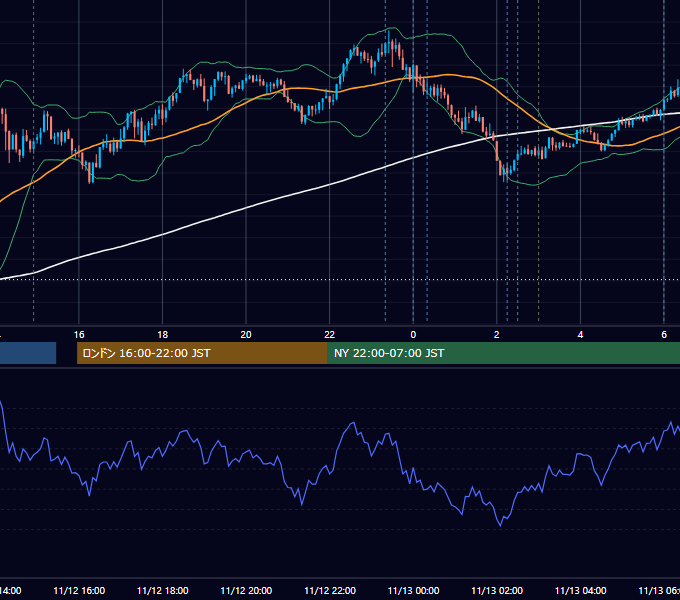The width and height of the screenshot is (680, 600).
Task: Click "11/12 16:00" on the lower time axis
Action: 79,590
